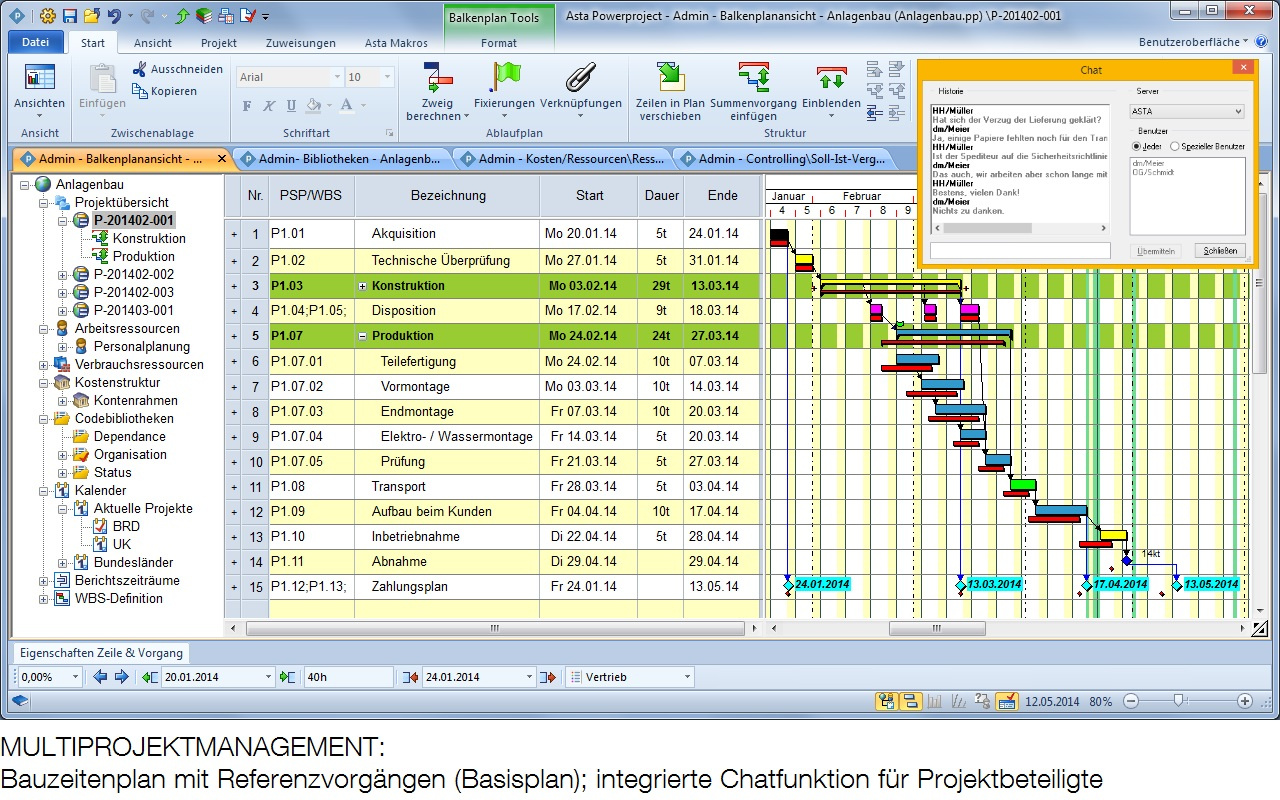1280x800 pixels.
Task: Open the Ansichten views gallery
Action: 40,90
